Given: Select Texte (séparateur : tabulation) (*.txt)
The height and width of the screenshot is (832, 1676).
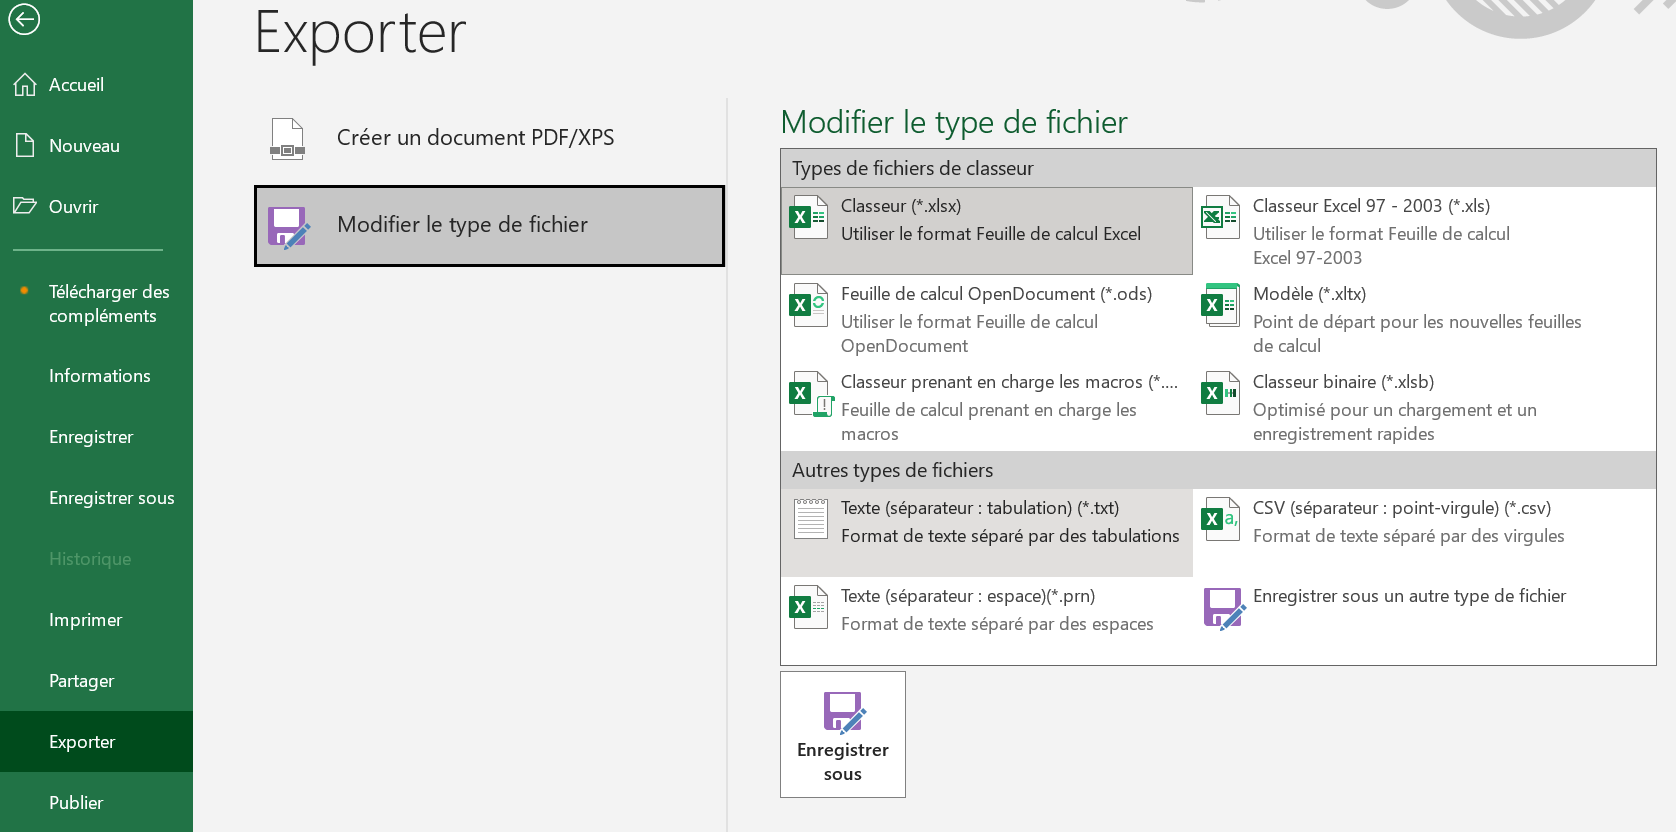Looking at the screenshot, I should pyautogui.click(x=987, y=533).
